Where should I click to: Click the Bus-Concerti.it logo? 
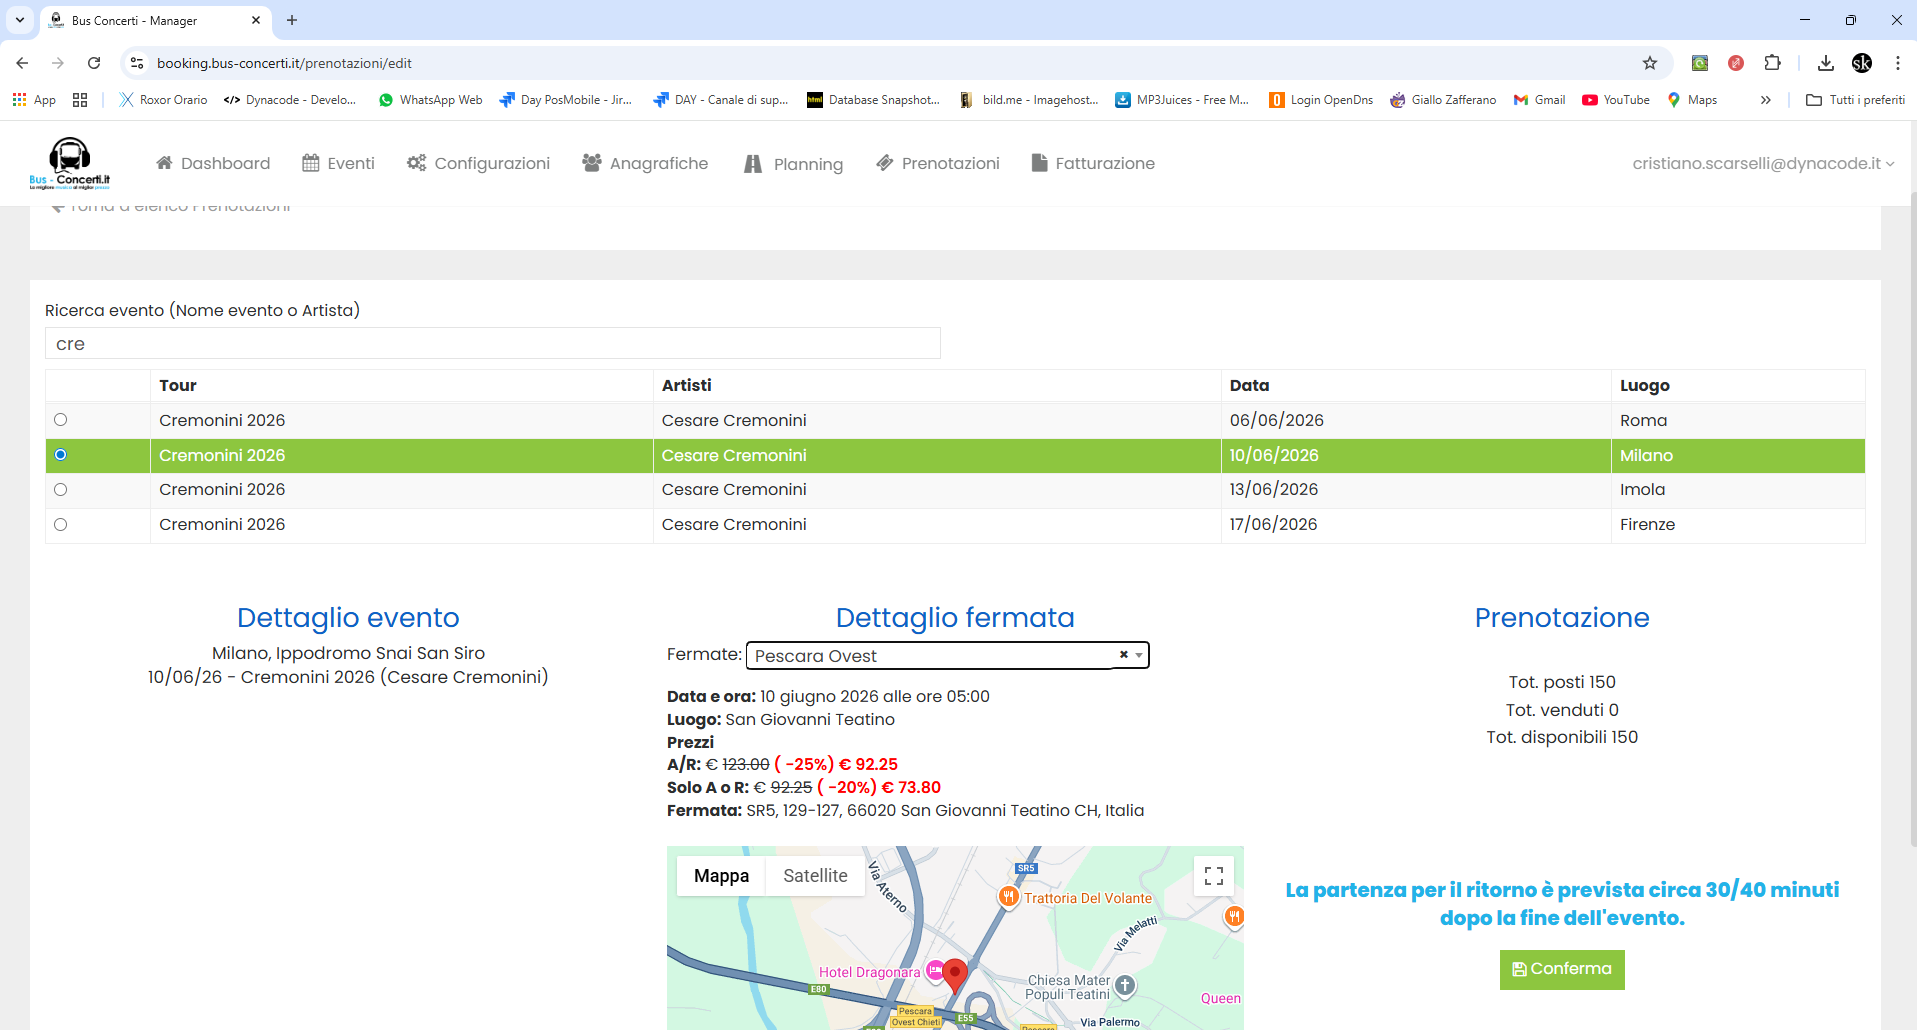(70, 163)
